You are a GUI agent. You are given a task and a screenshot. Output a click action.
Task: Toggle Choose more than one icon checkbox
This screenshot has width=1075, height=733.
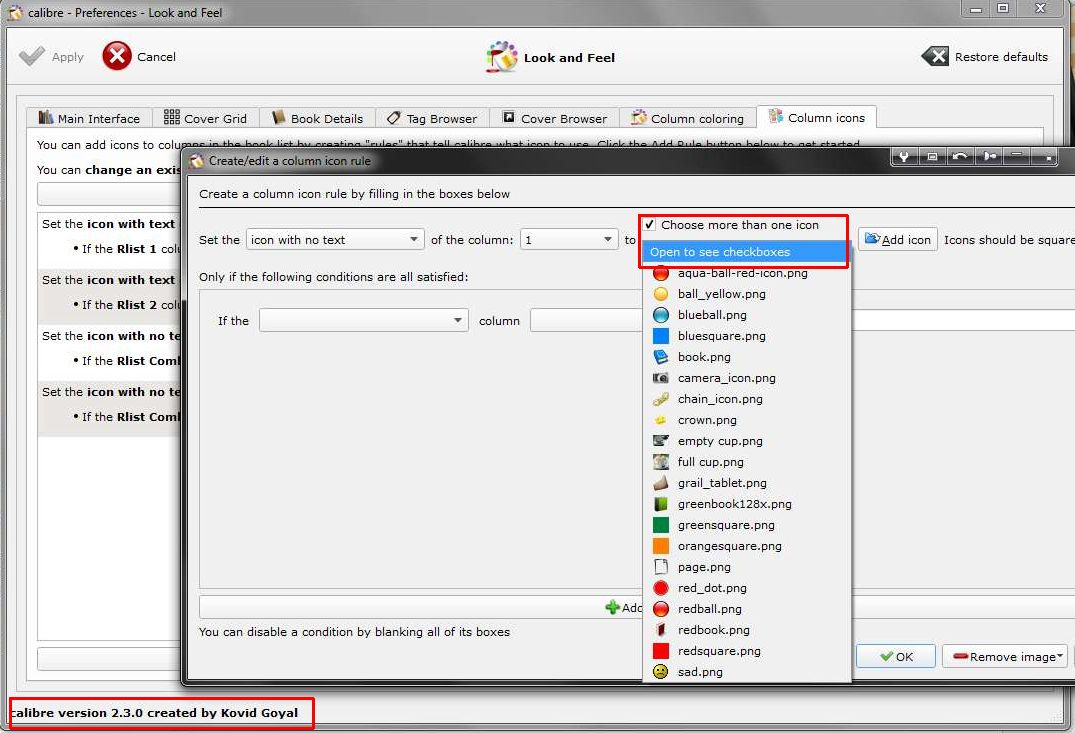pyautogui.click(x=649, y=225)
